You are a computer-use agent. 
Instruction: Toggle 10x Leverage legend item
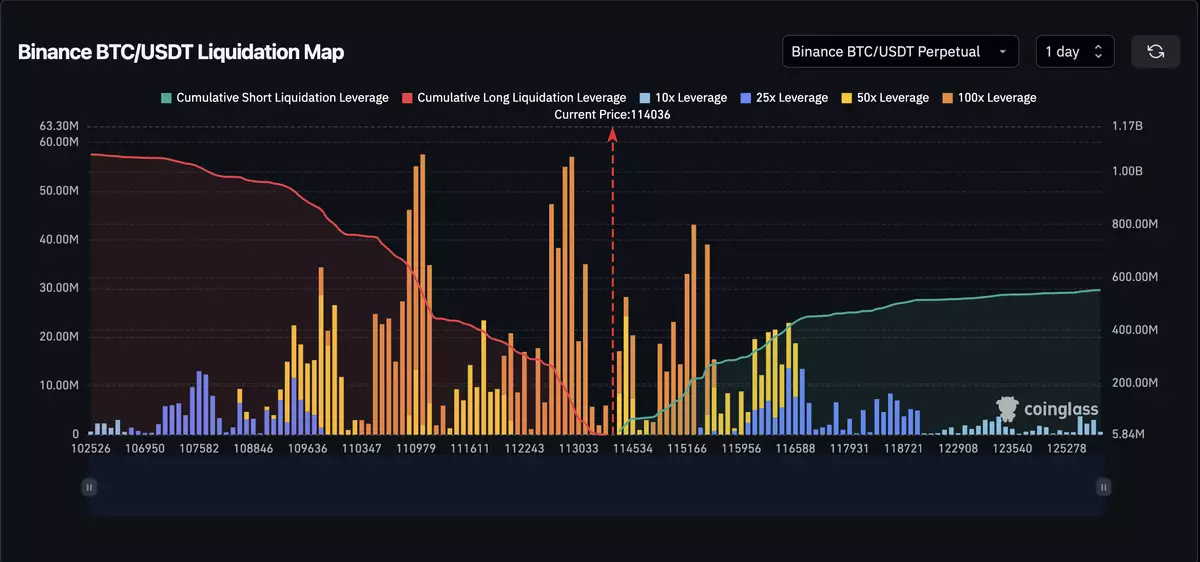(x=683, y=98)
